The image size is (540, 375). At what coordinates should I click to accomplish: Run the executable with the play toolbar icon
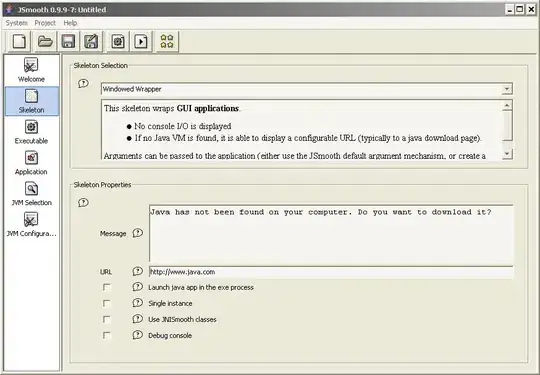[x=141, y=42]
